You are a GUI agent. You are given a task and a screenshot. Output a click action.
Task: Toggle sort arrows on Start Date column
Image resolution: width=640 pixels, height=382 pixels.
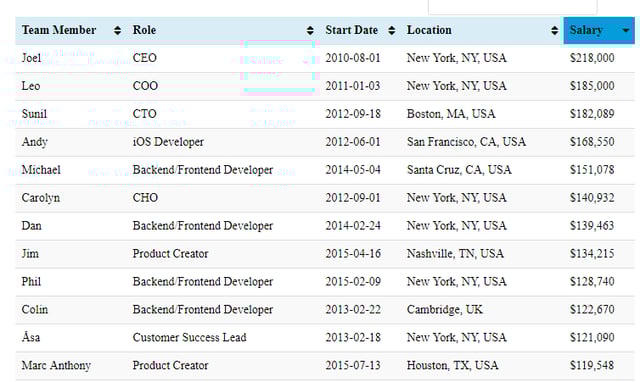[x=392, y=31]
